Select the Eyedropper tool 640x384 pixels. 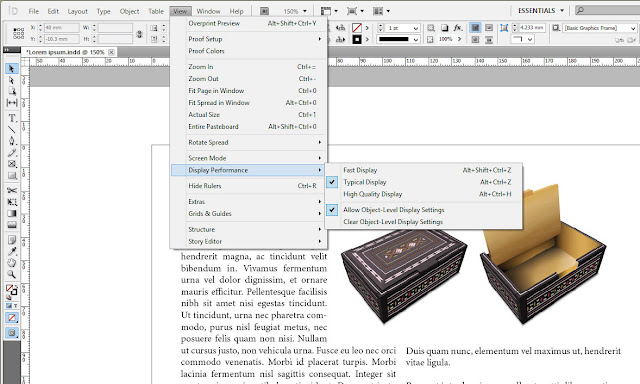[x=11, y=251]
